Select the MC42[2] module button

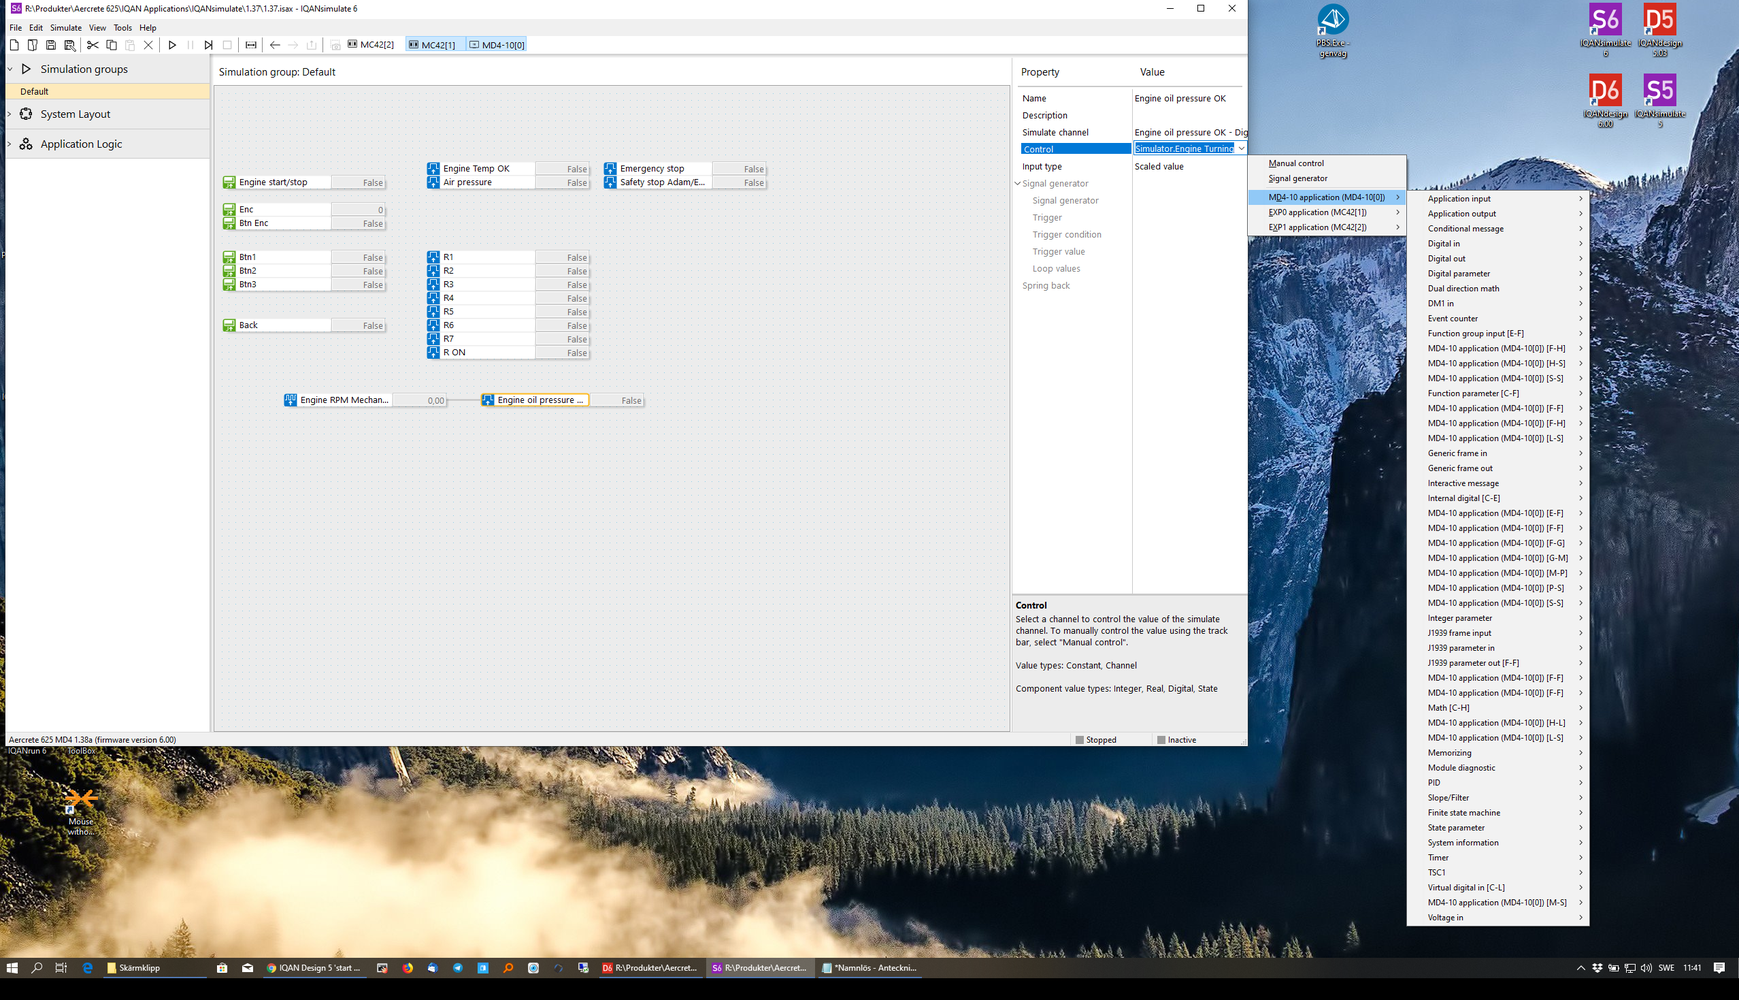point(371,45)
